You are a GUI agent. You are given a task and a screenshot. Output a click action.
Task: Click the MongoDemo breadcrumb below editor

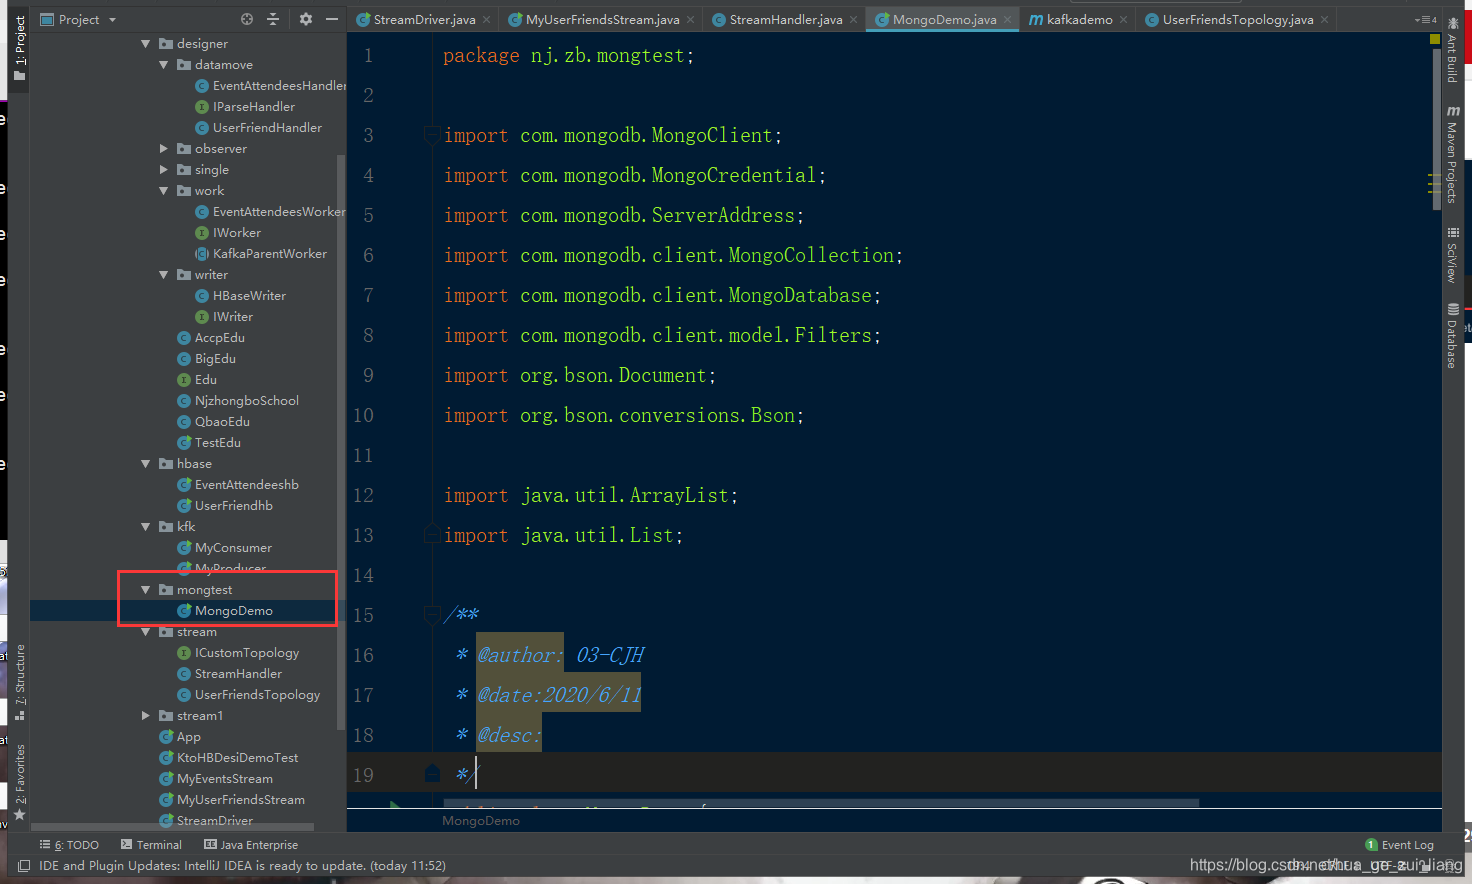coord(481,821)
